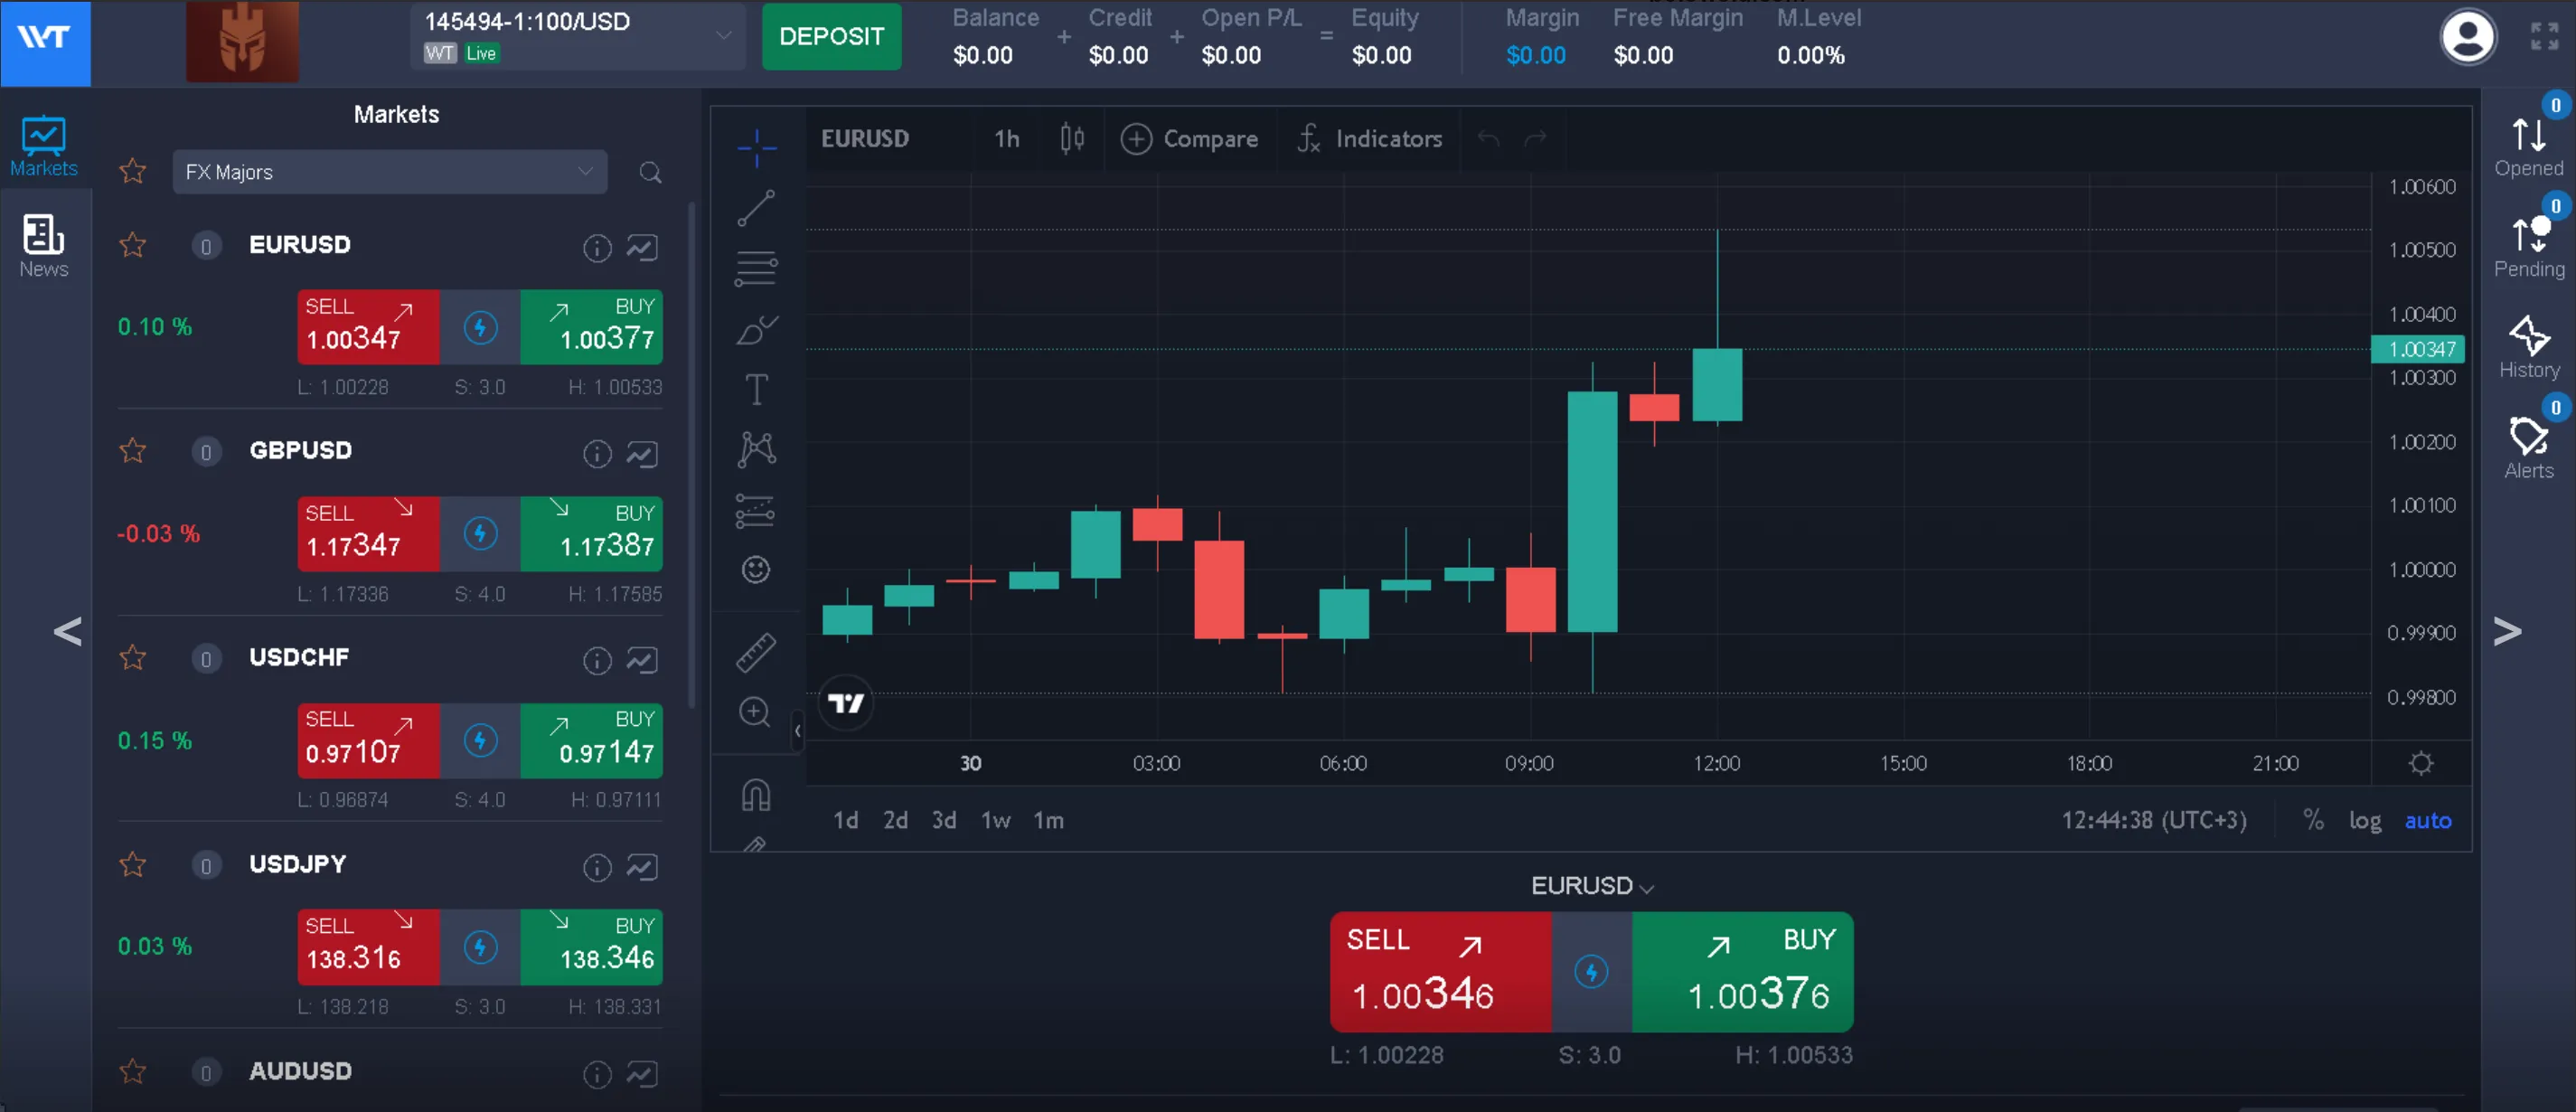Select the trend line drawing tool

pyautogui.click(x=756, y=208)
